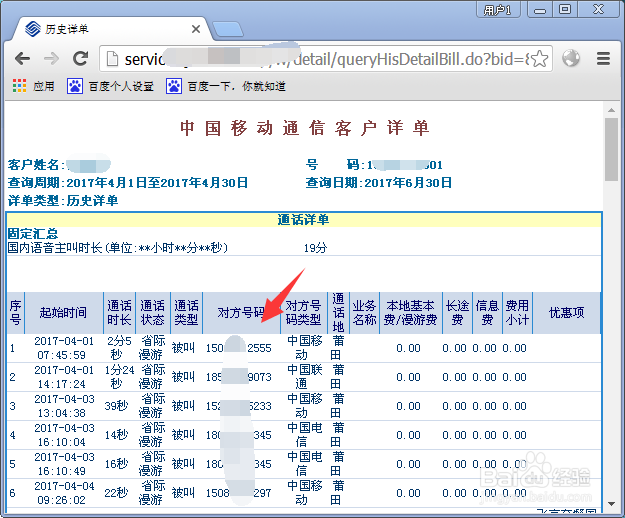The width and height of the screenshot is (625, 518).
Task: Bookmark this page with the star icon
Action: (x=540, y=59)
